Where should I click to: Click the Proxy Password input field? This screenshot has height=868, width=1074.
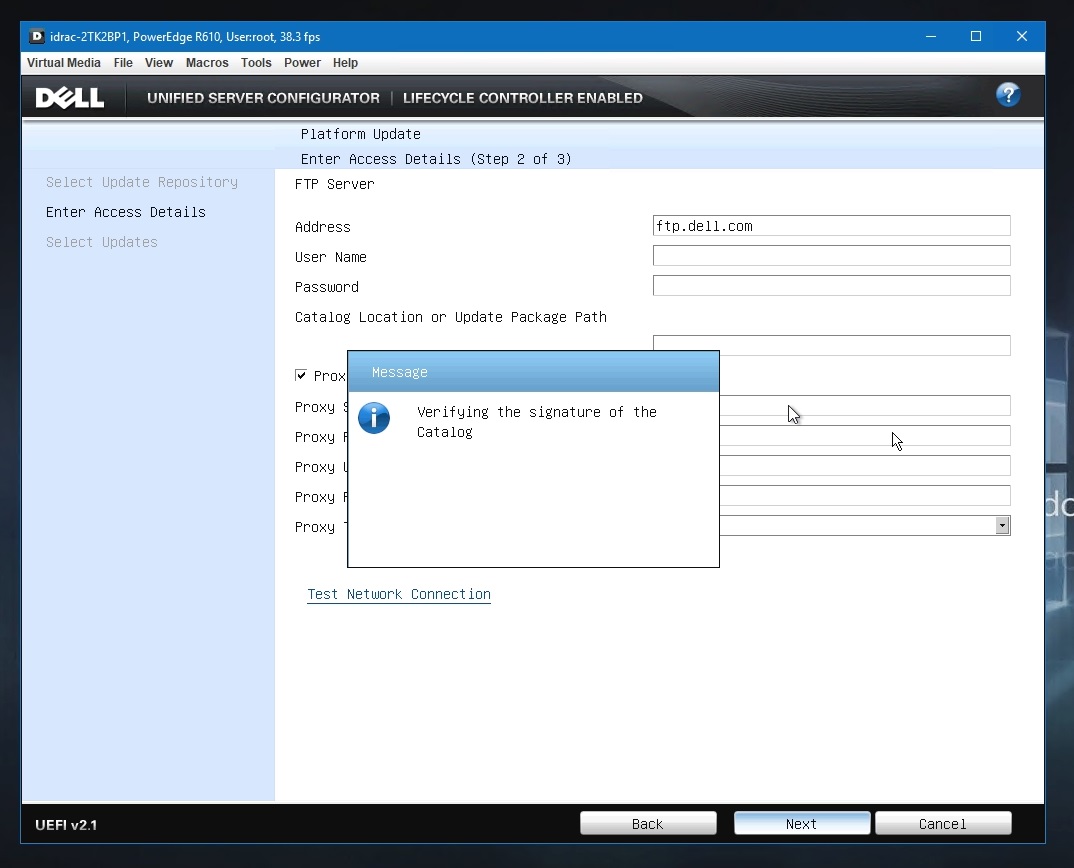tap(864, 496)
